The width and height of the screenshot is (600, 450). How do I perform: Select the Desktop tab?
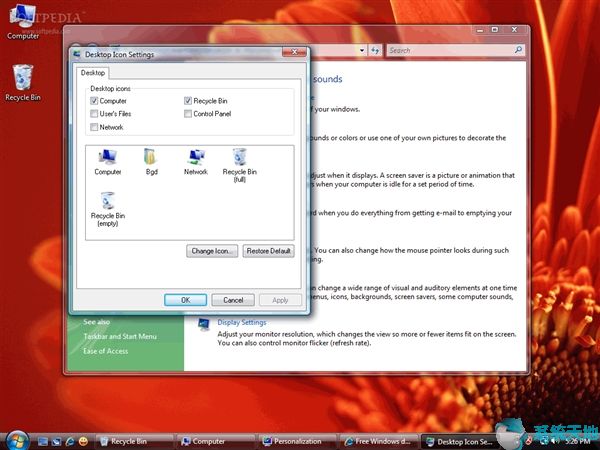(93, 73)
